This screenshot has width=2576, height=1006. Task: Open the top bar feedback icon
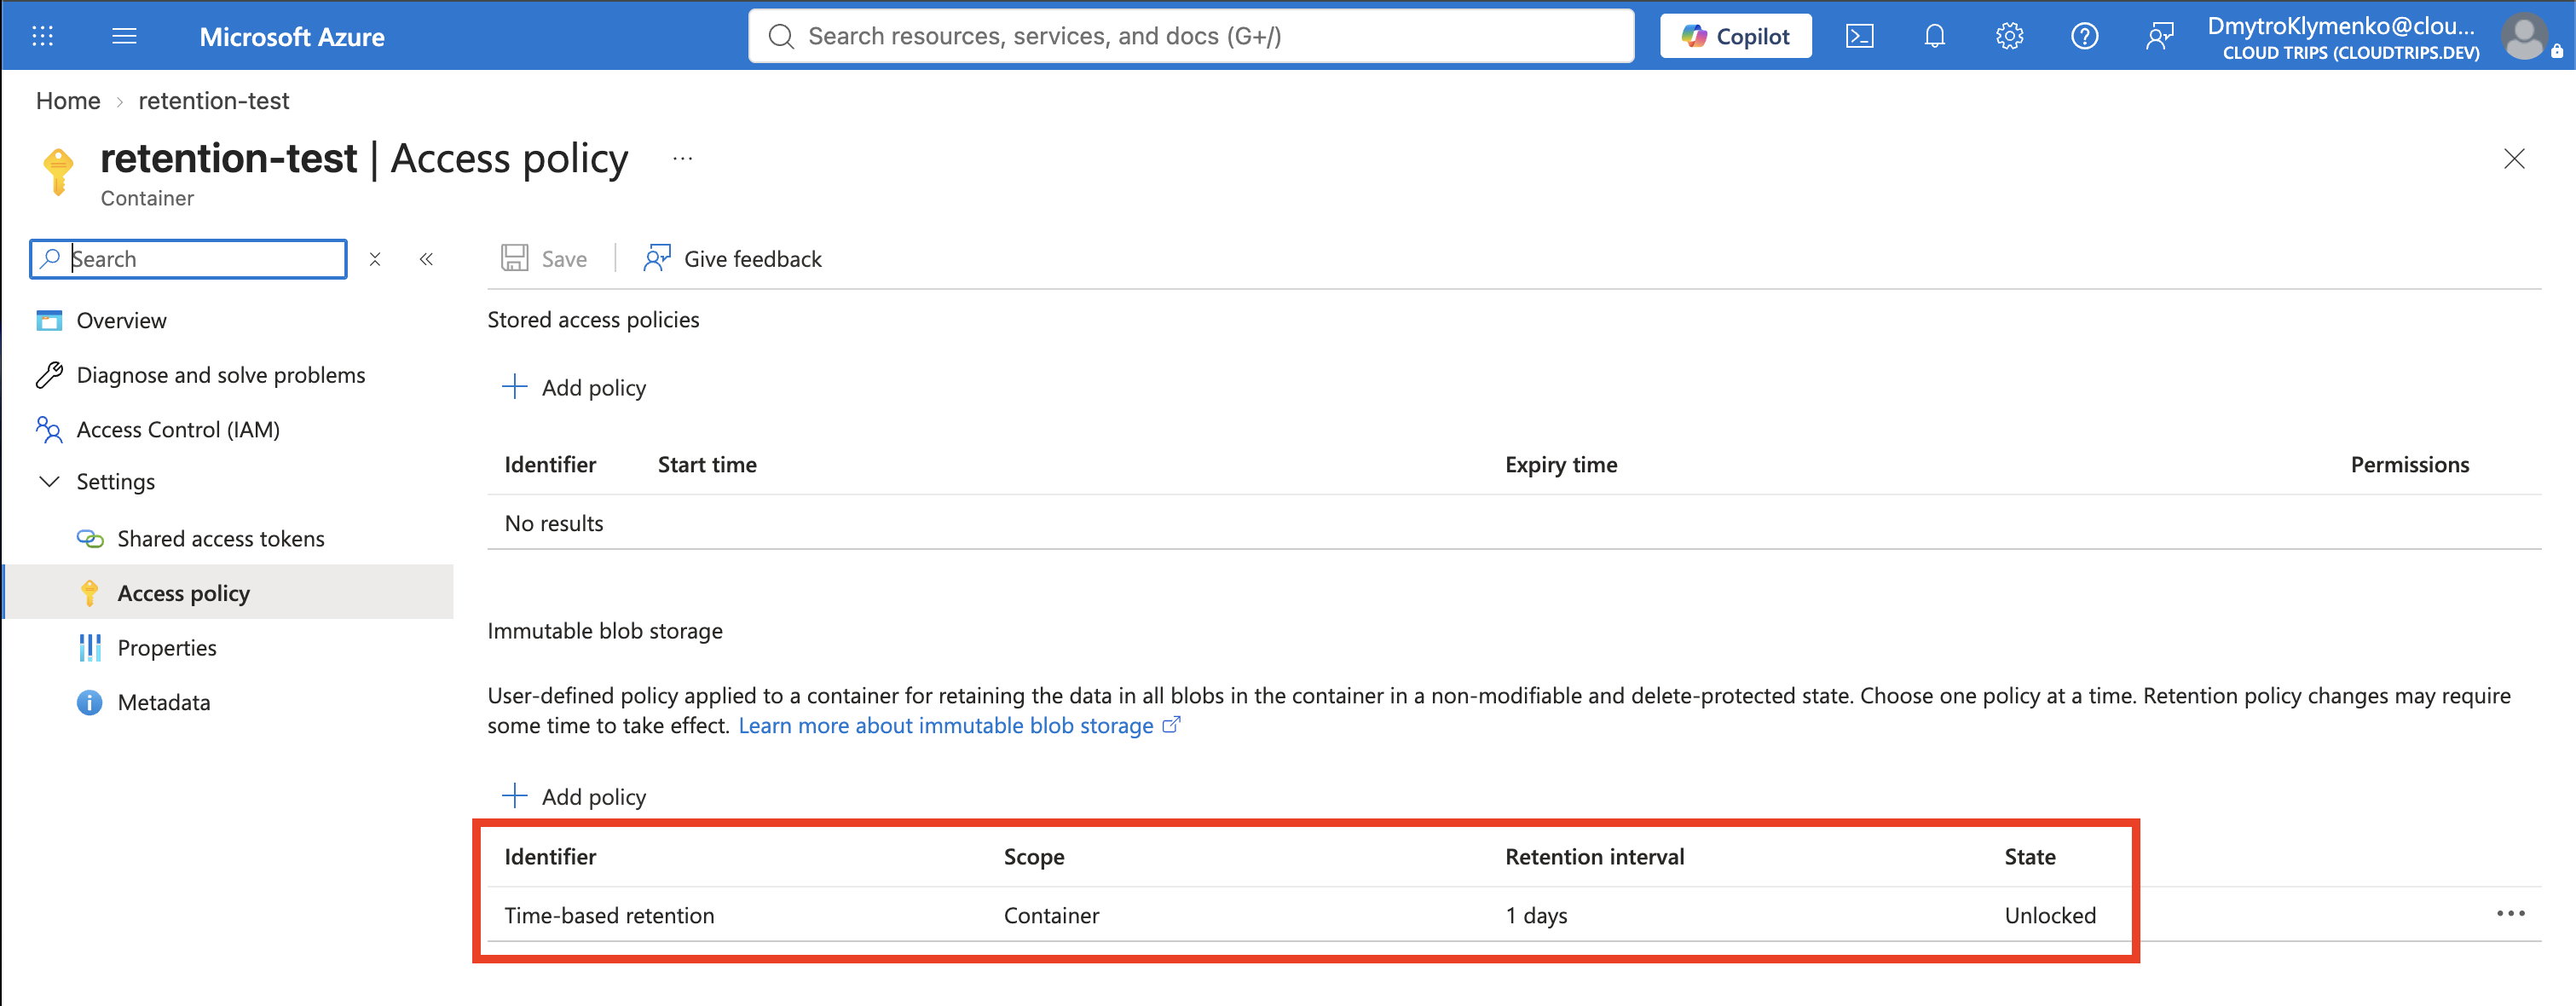(2159, 36)
